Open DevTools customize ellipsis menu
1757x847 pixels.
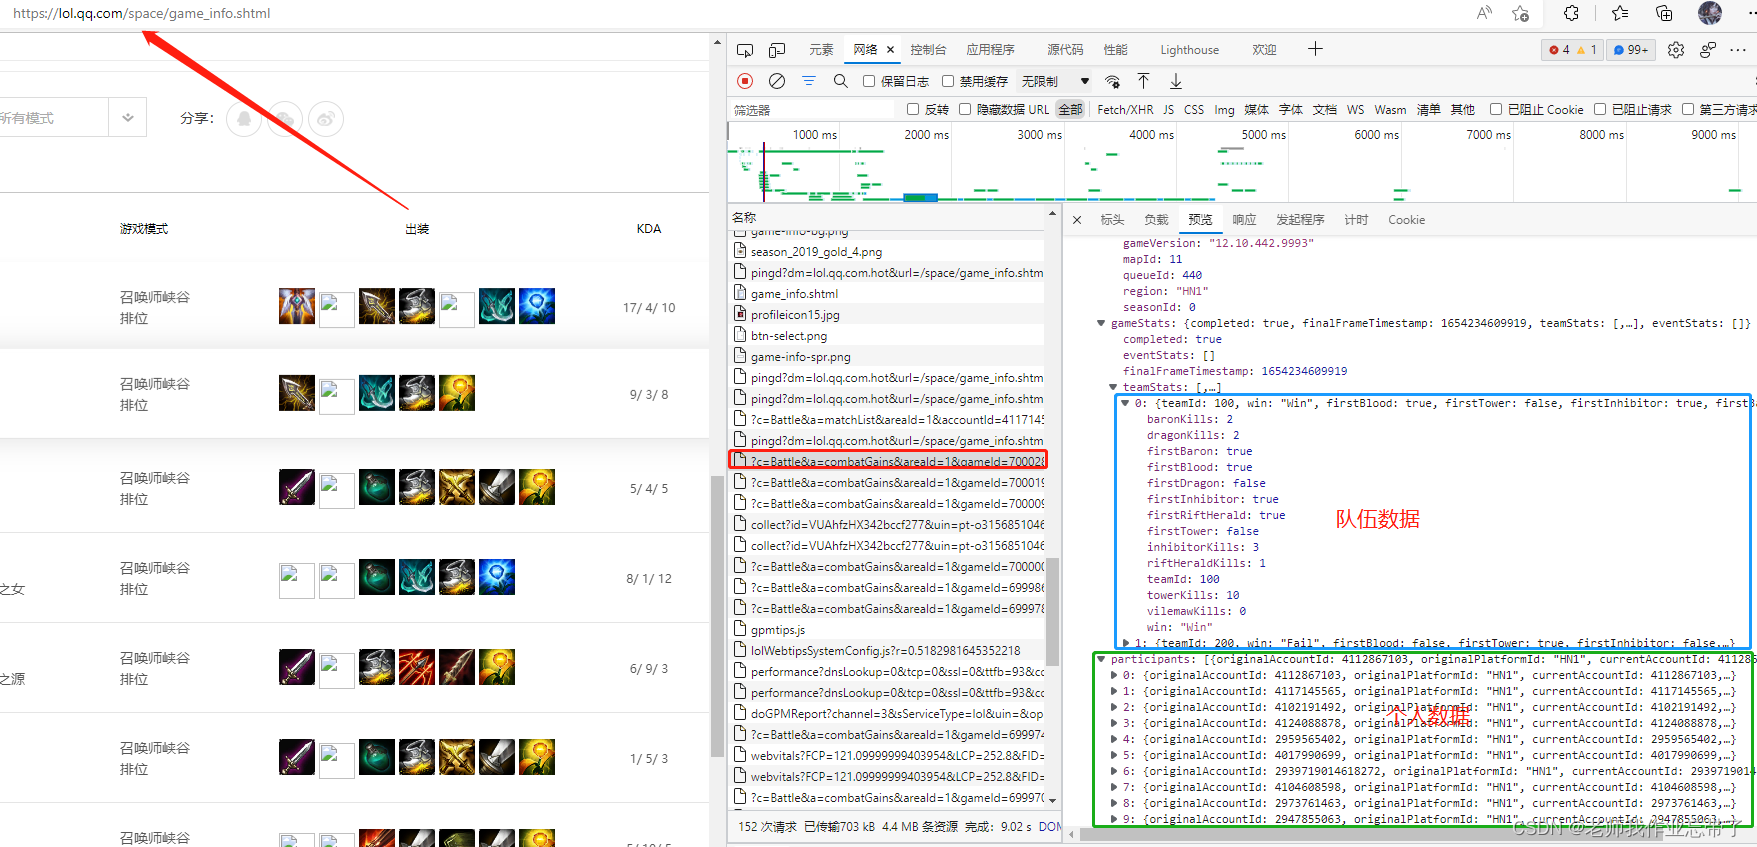point(1738,50)
